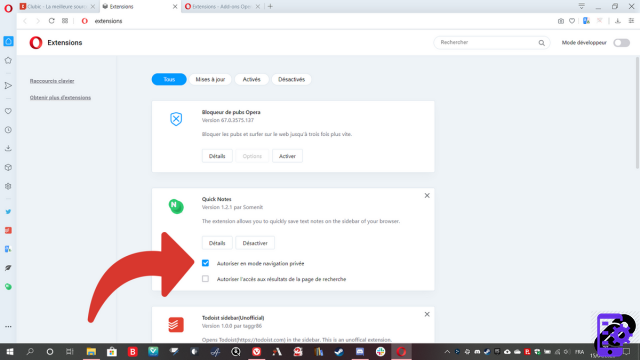Viewport: 640px width, 360px height.
Task: Open File Explorer from taskbar
Action: click(x=91, y=351)
